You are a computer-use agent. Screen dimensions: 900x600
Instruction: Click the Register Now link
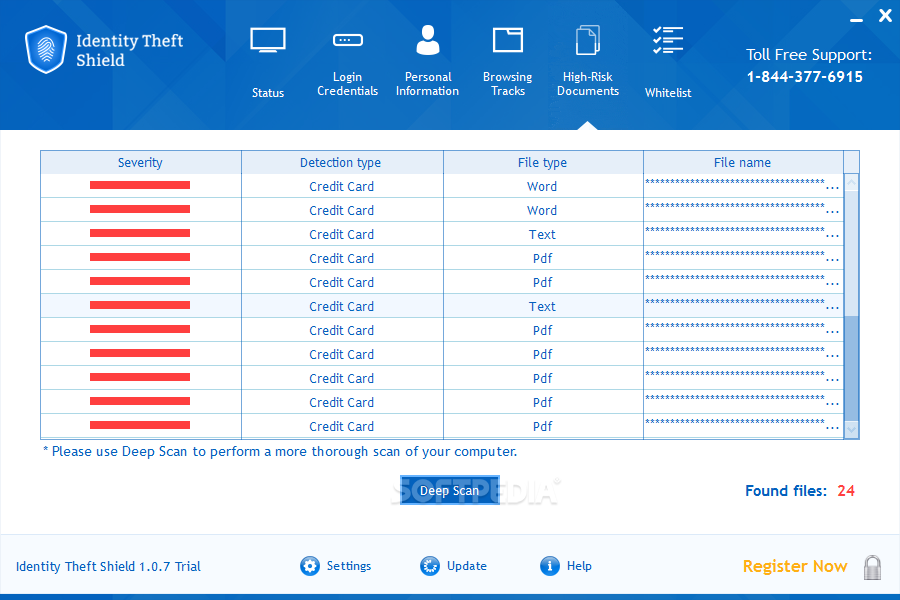tap(795, 566)
